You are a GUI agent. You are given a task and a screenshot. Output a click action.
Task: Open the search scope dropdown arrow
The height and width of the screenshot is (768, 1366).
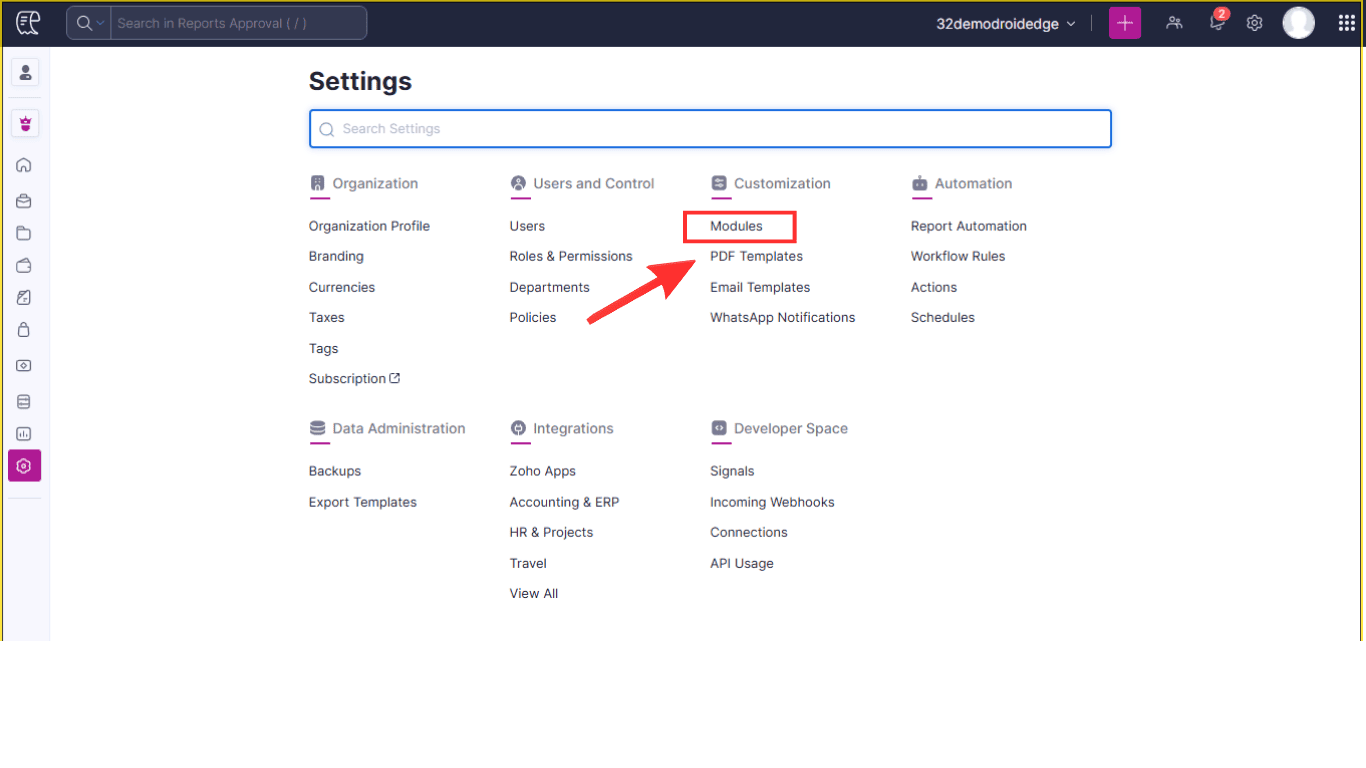[x=100, y=23]
